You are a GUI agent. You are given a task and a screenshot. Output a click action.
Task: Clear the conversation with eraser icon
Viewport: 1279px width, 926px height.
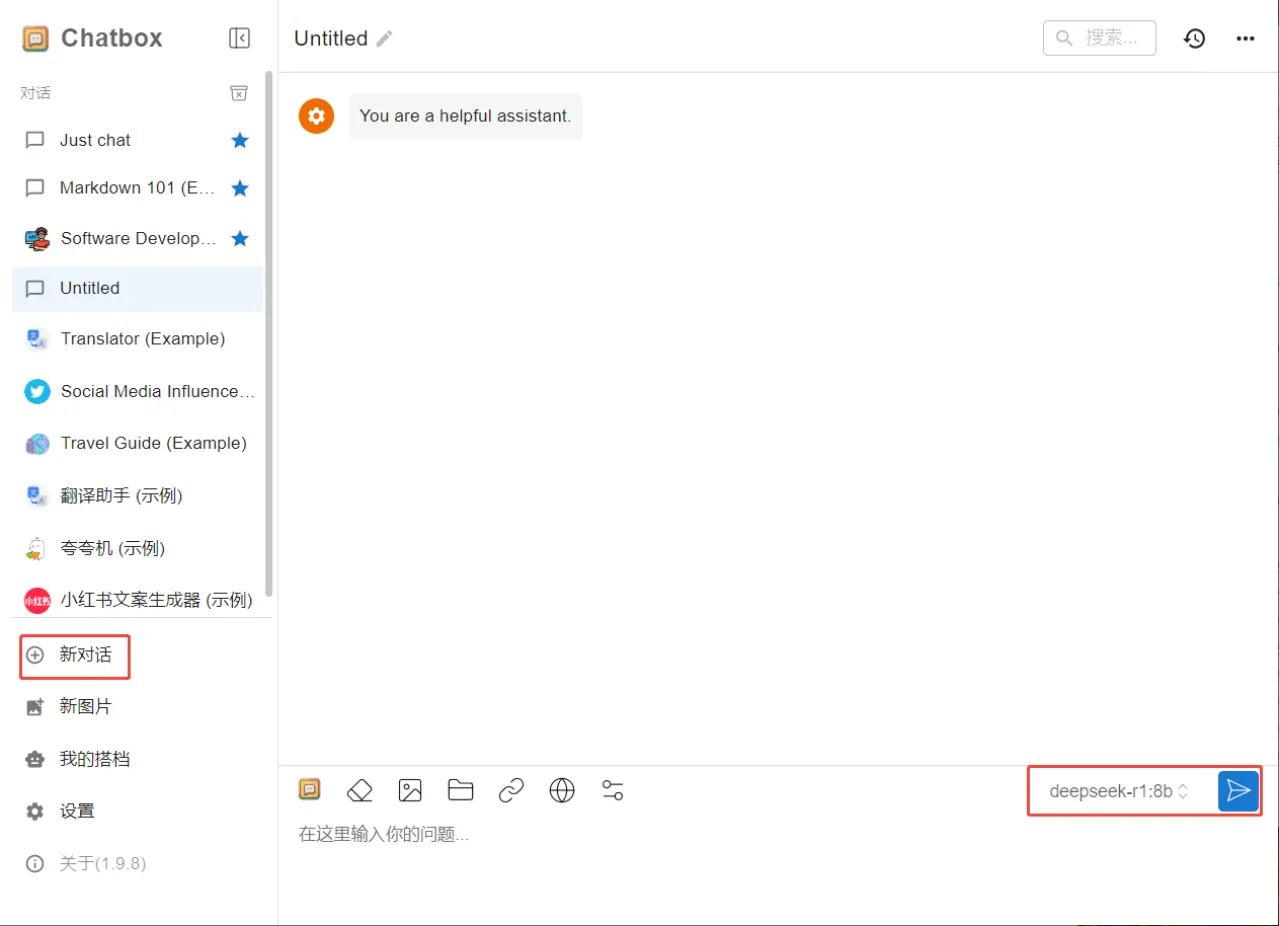[x=359, y=791]
